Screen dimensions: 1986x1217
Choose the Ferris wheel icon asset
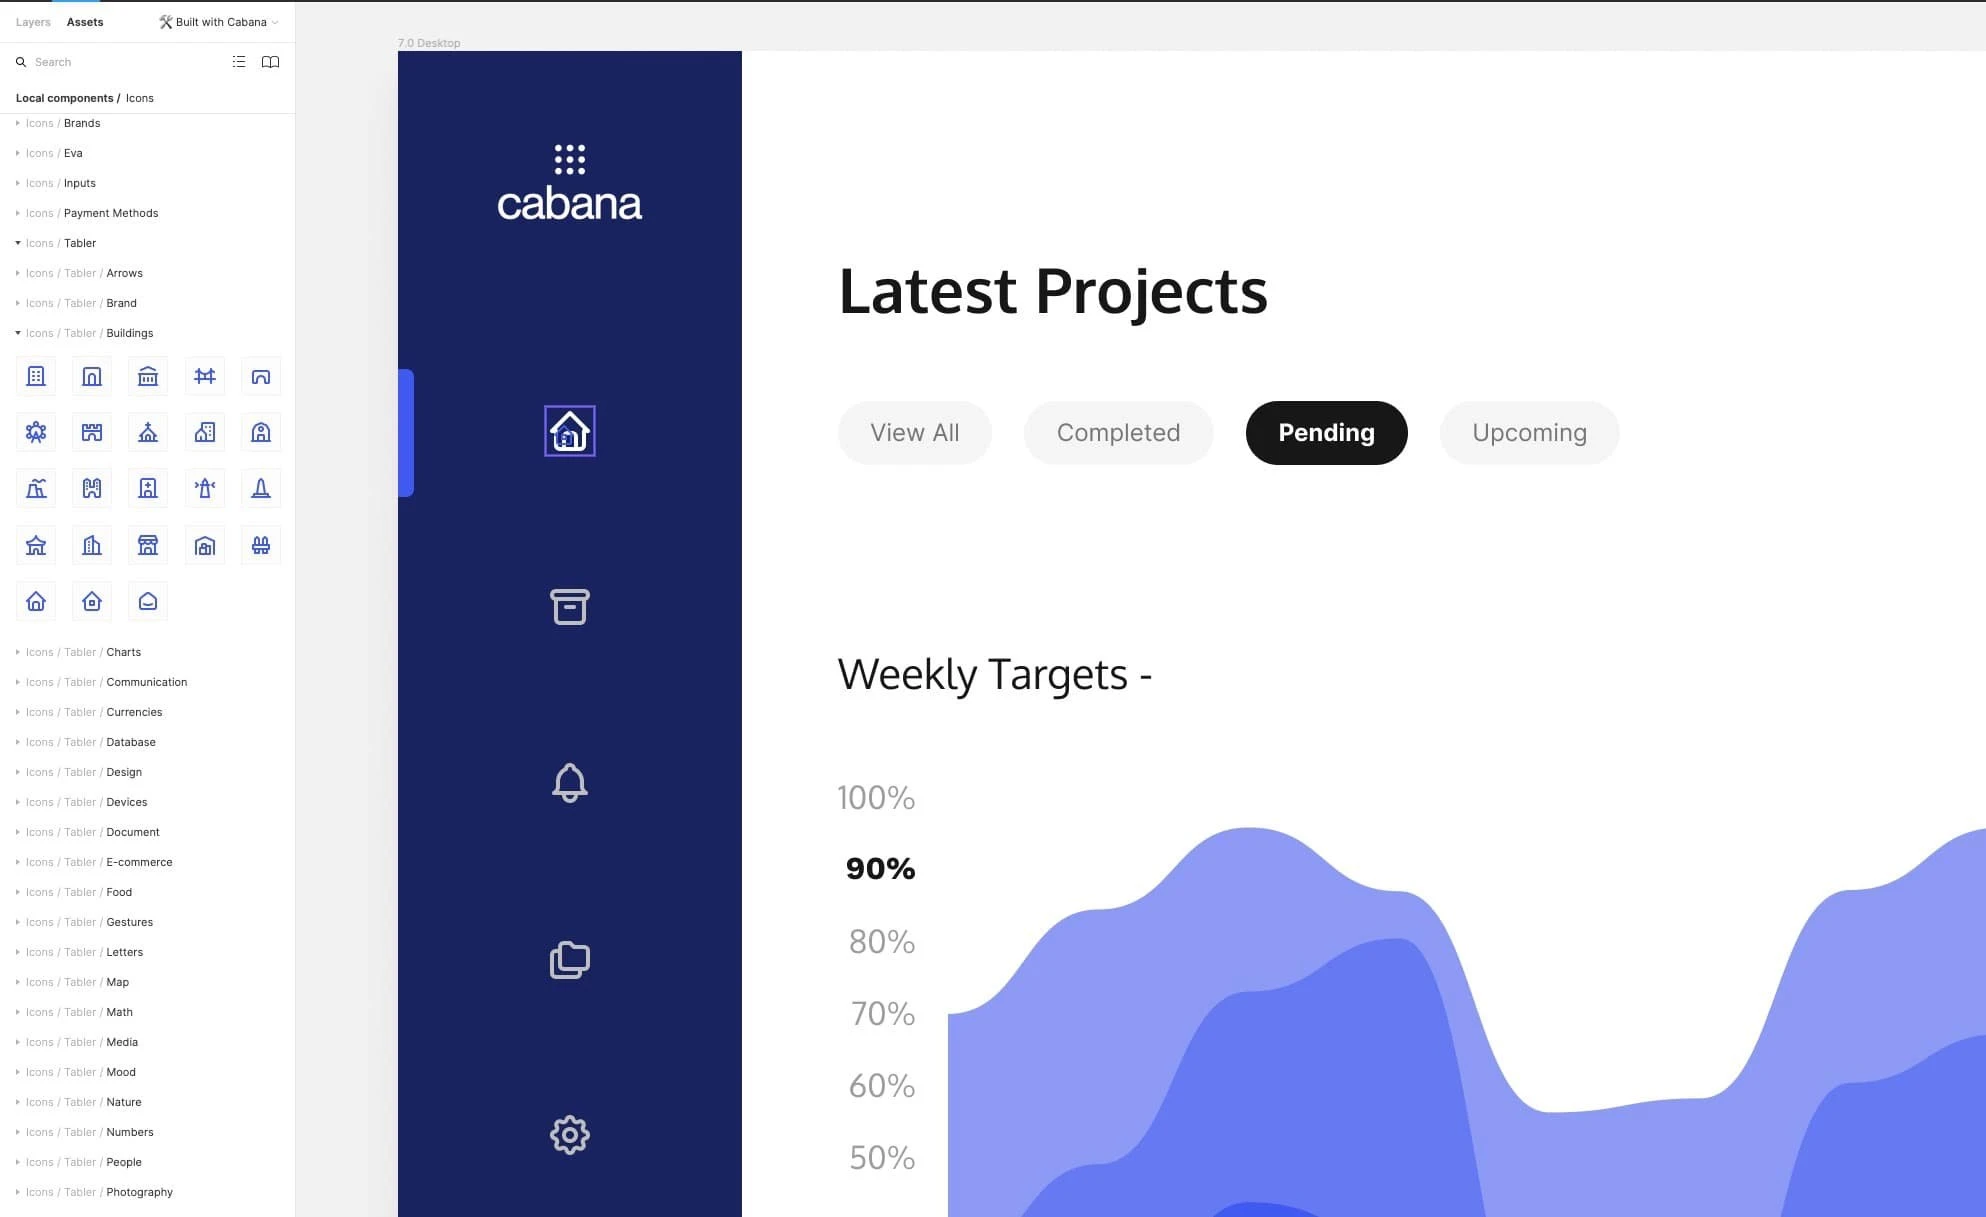coord(36,432)
